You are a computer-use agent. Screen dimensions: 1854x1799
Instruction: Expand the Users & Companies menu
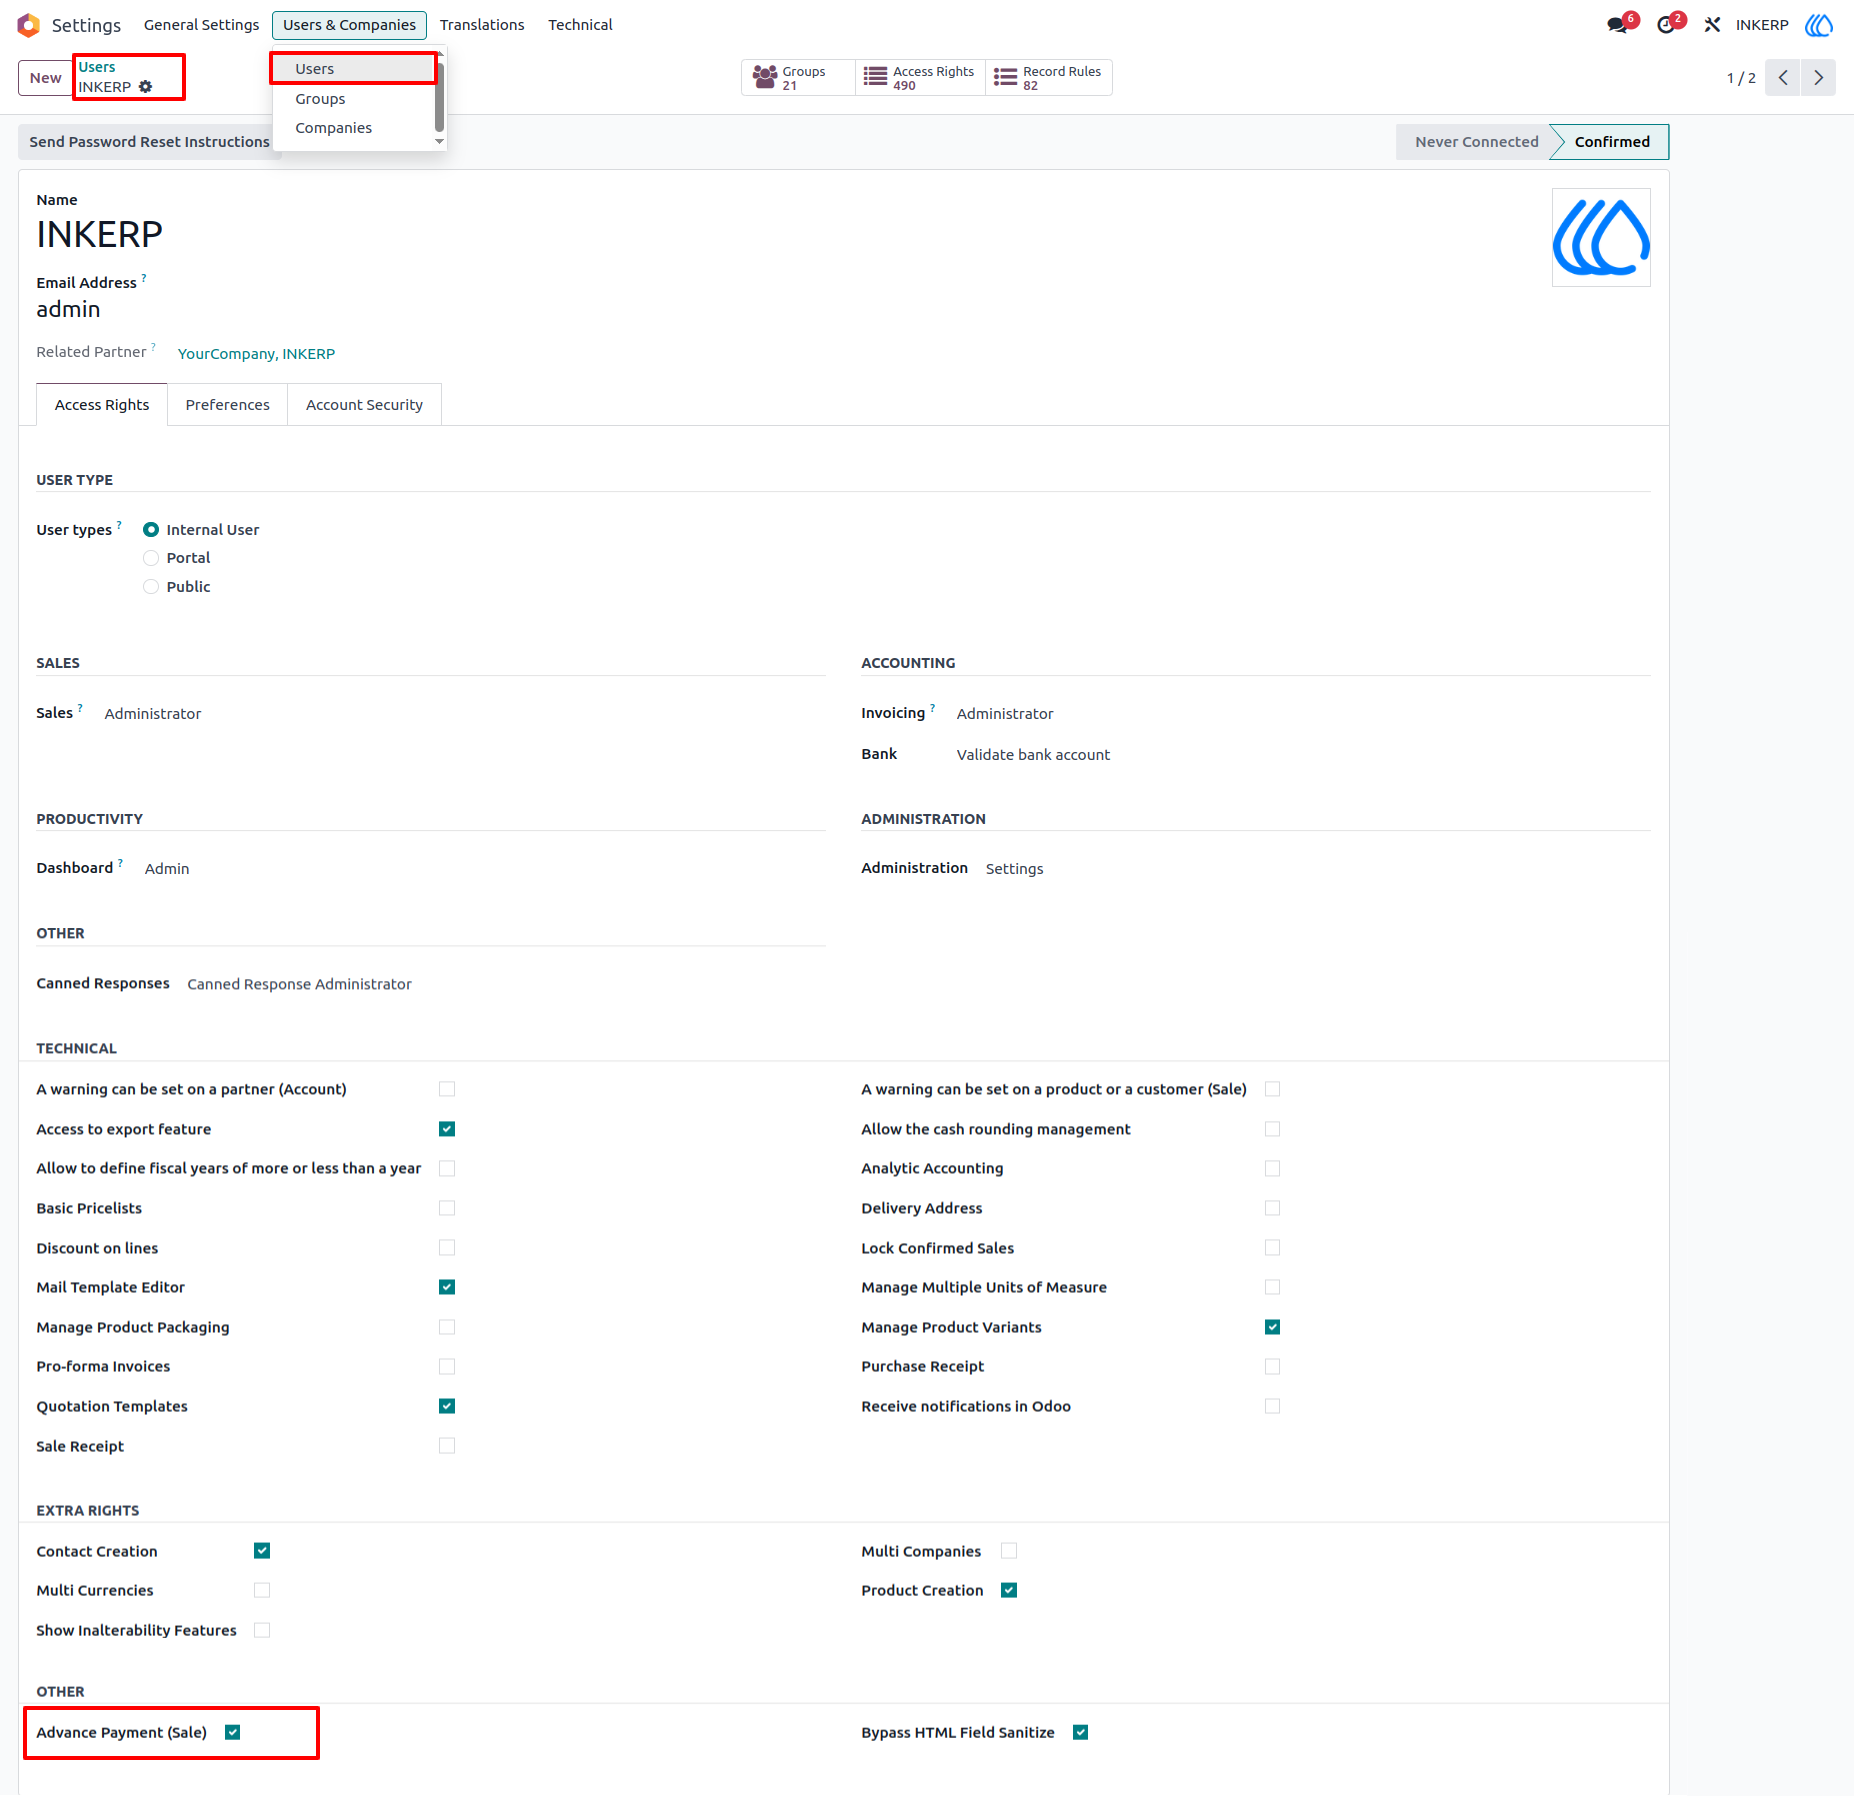349,25
